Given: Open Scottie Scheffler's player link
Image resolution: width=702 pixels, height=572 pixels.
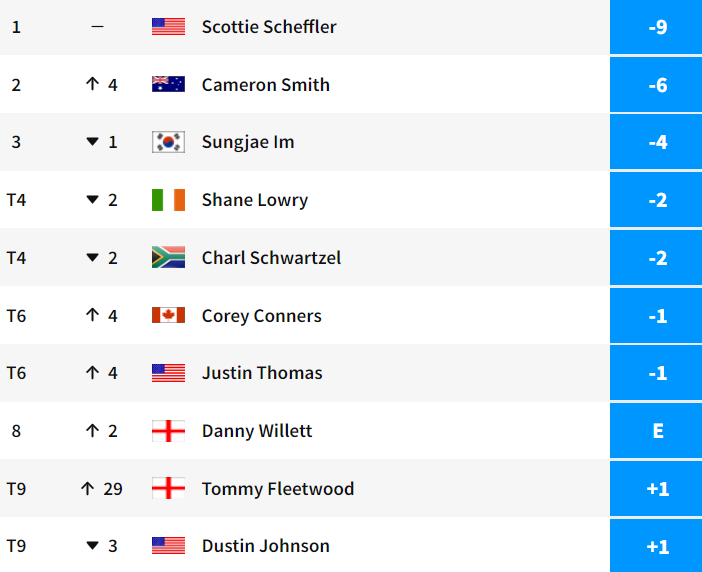Looking at the screenshot, I should click(x=269, y=27).
